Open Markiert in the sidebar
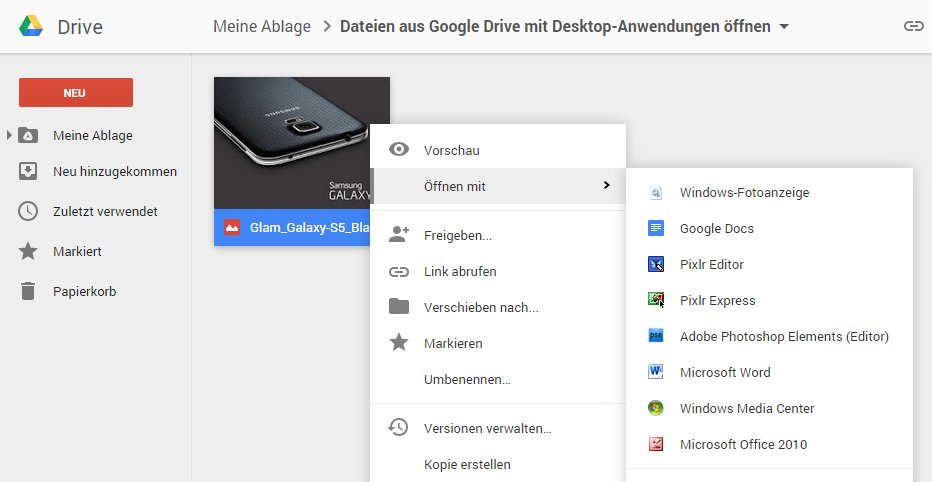The image size is (932, 482). pos(77,252)
